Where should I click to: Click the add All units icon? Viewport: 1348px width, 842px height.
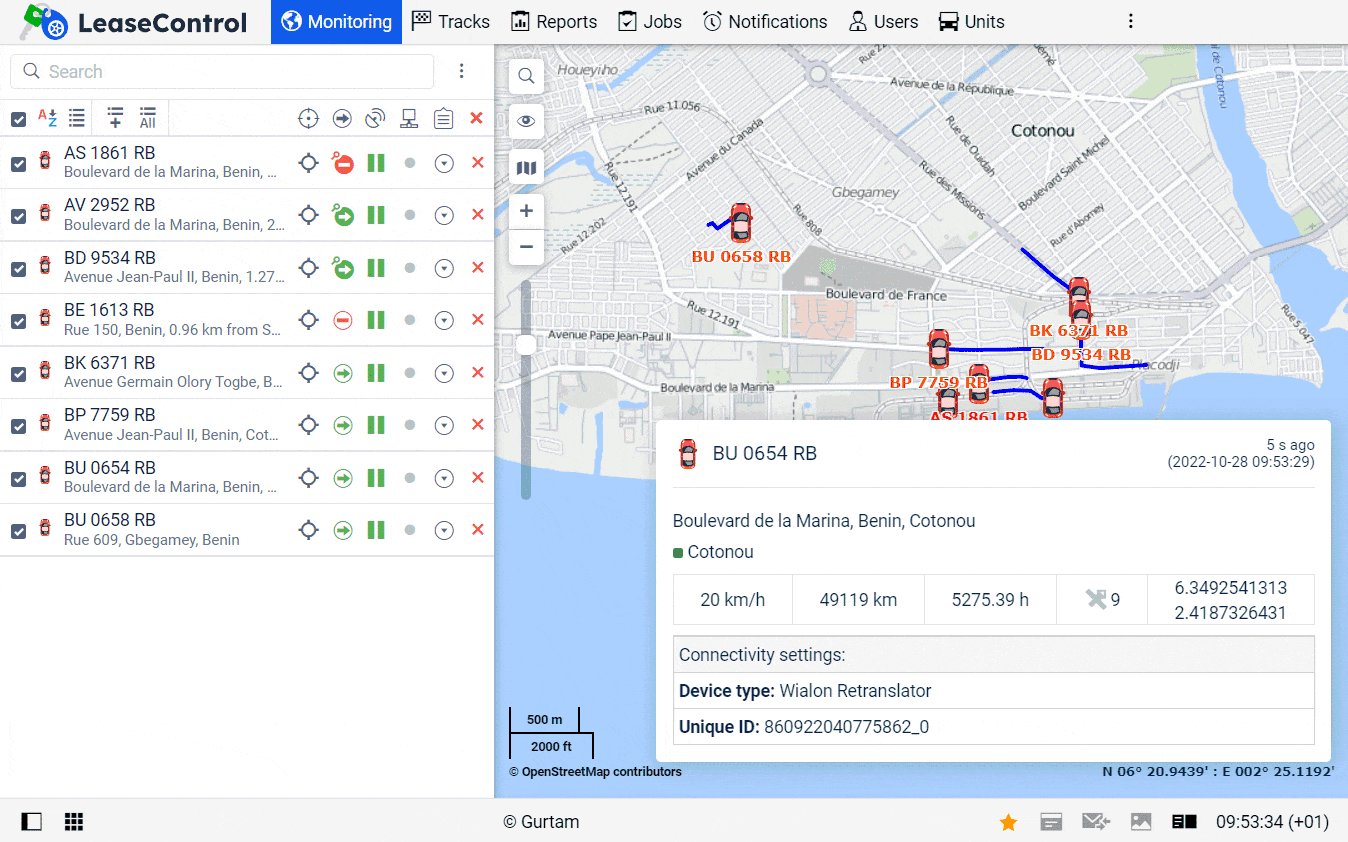pyautogui.click(x=147, y=118)
